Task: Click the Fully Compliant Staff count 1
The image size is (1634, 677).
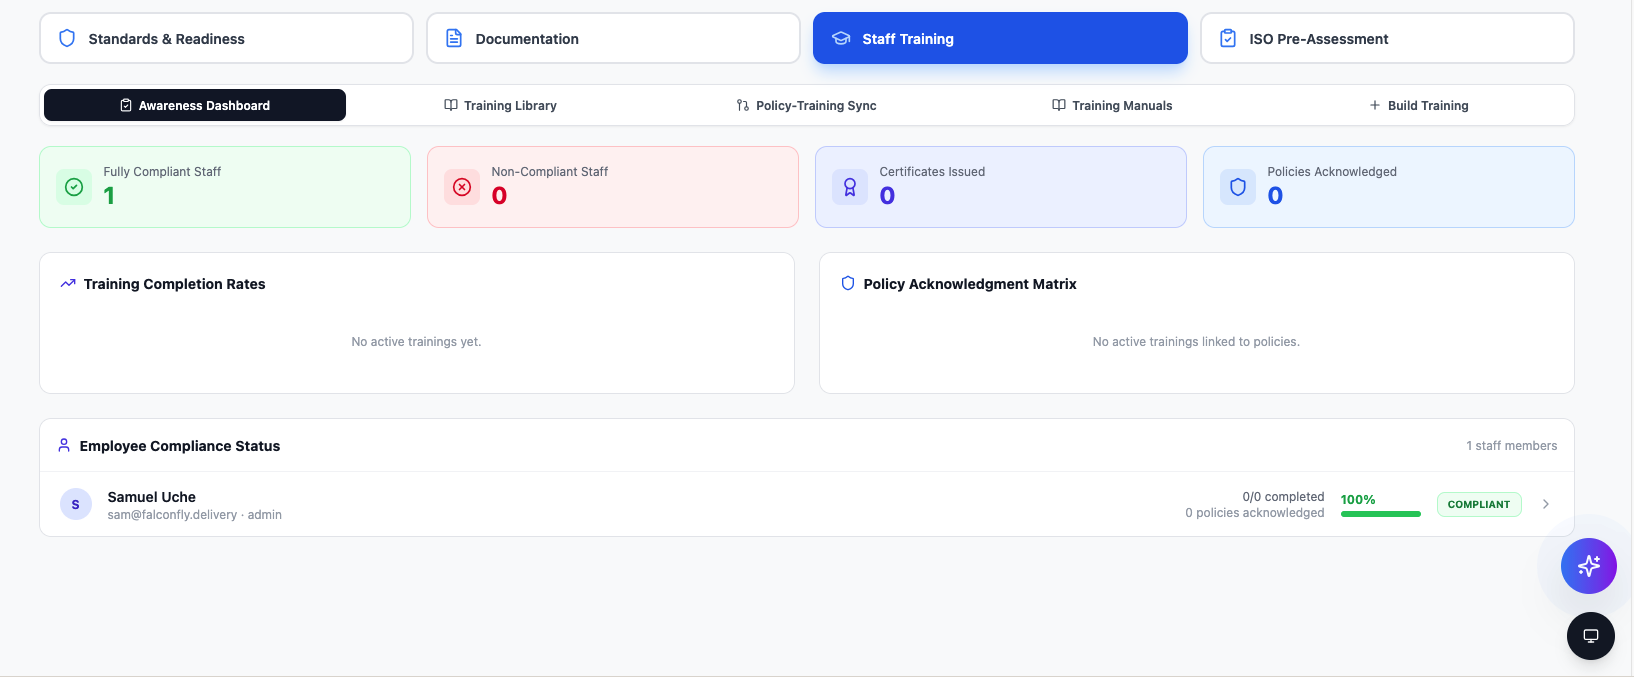Action: tap(109, 196)
